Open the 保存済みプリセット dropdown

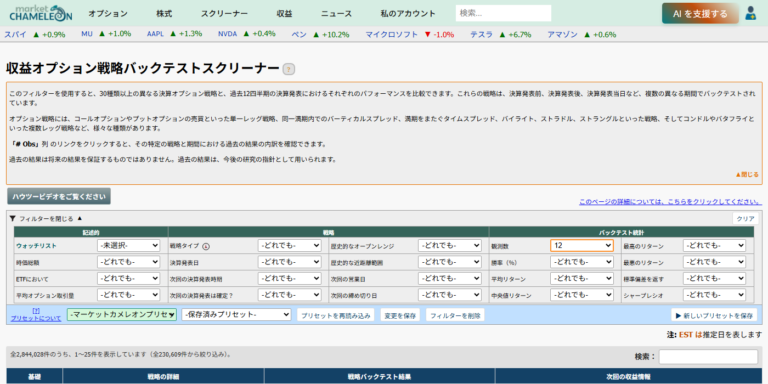pos(237,315)
